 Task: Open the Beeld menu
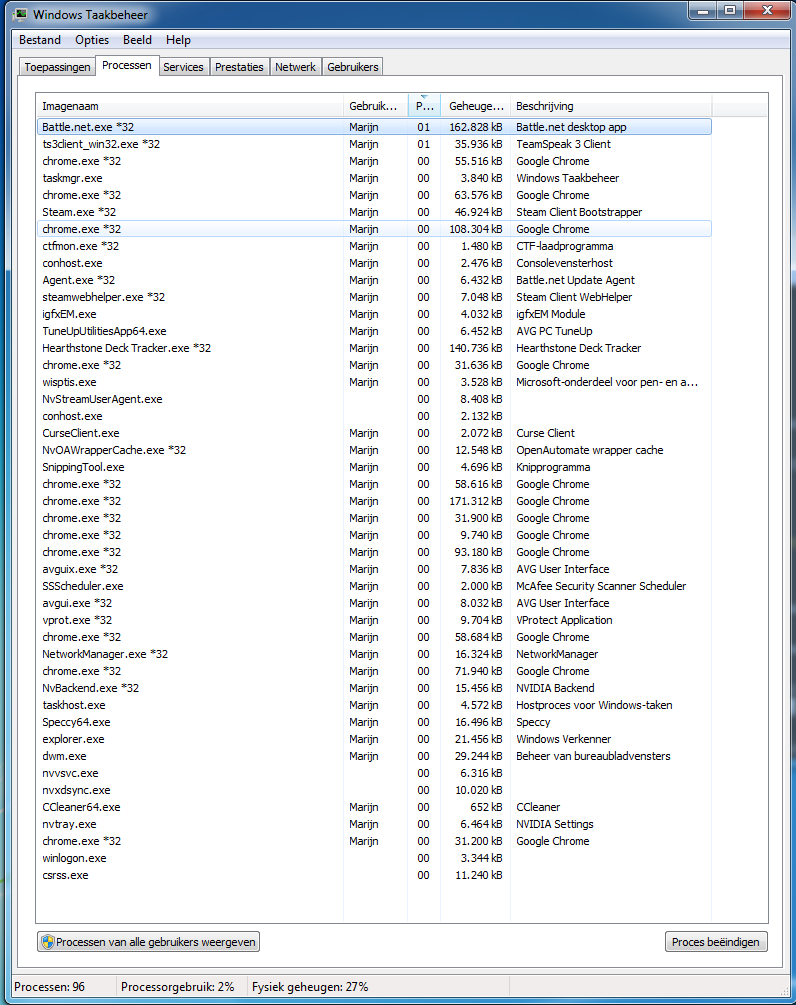point(137,40)
